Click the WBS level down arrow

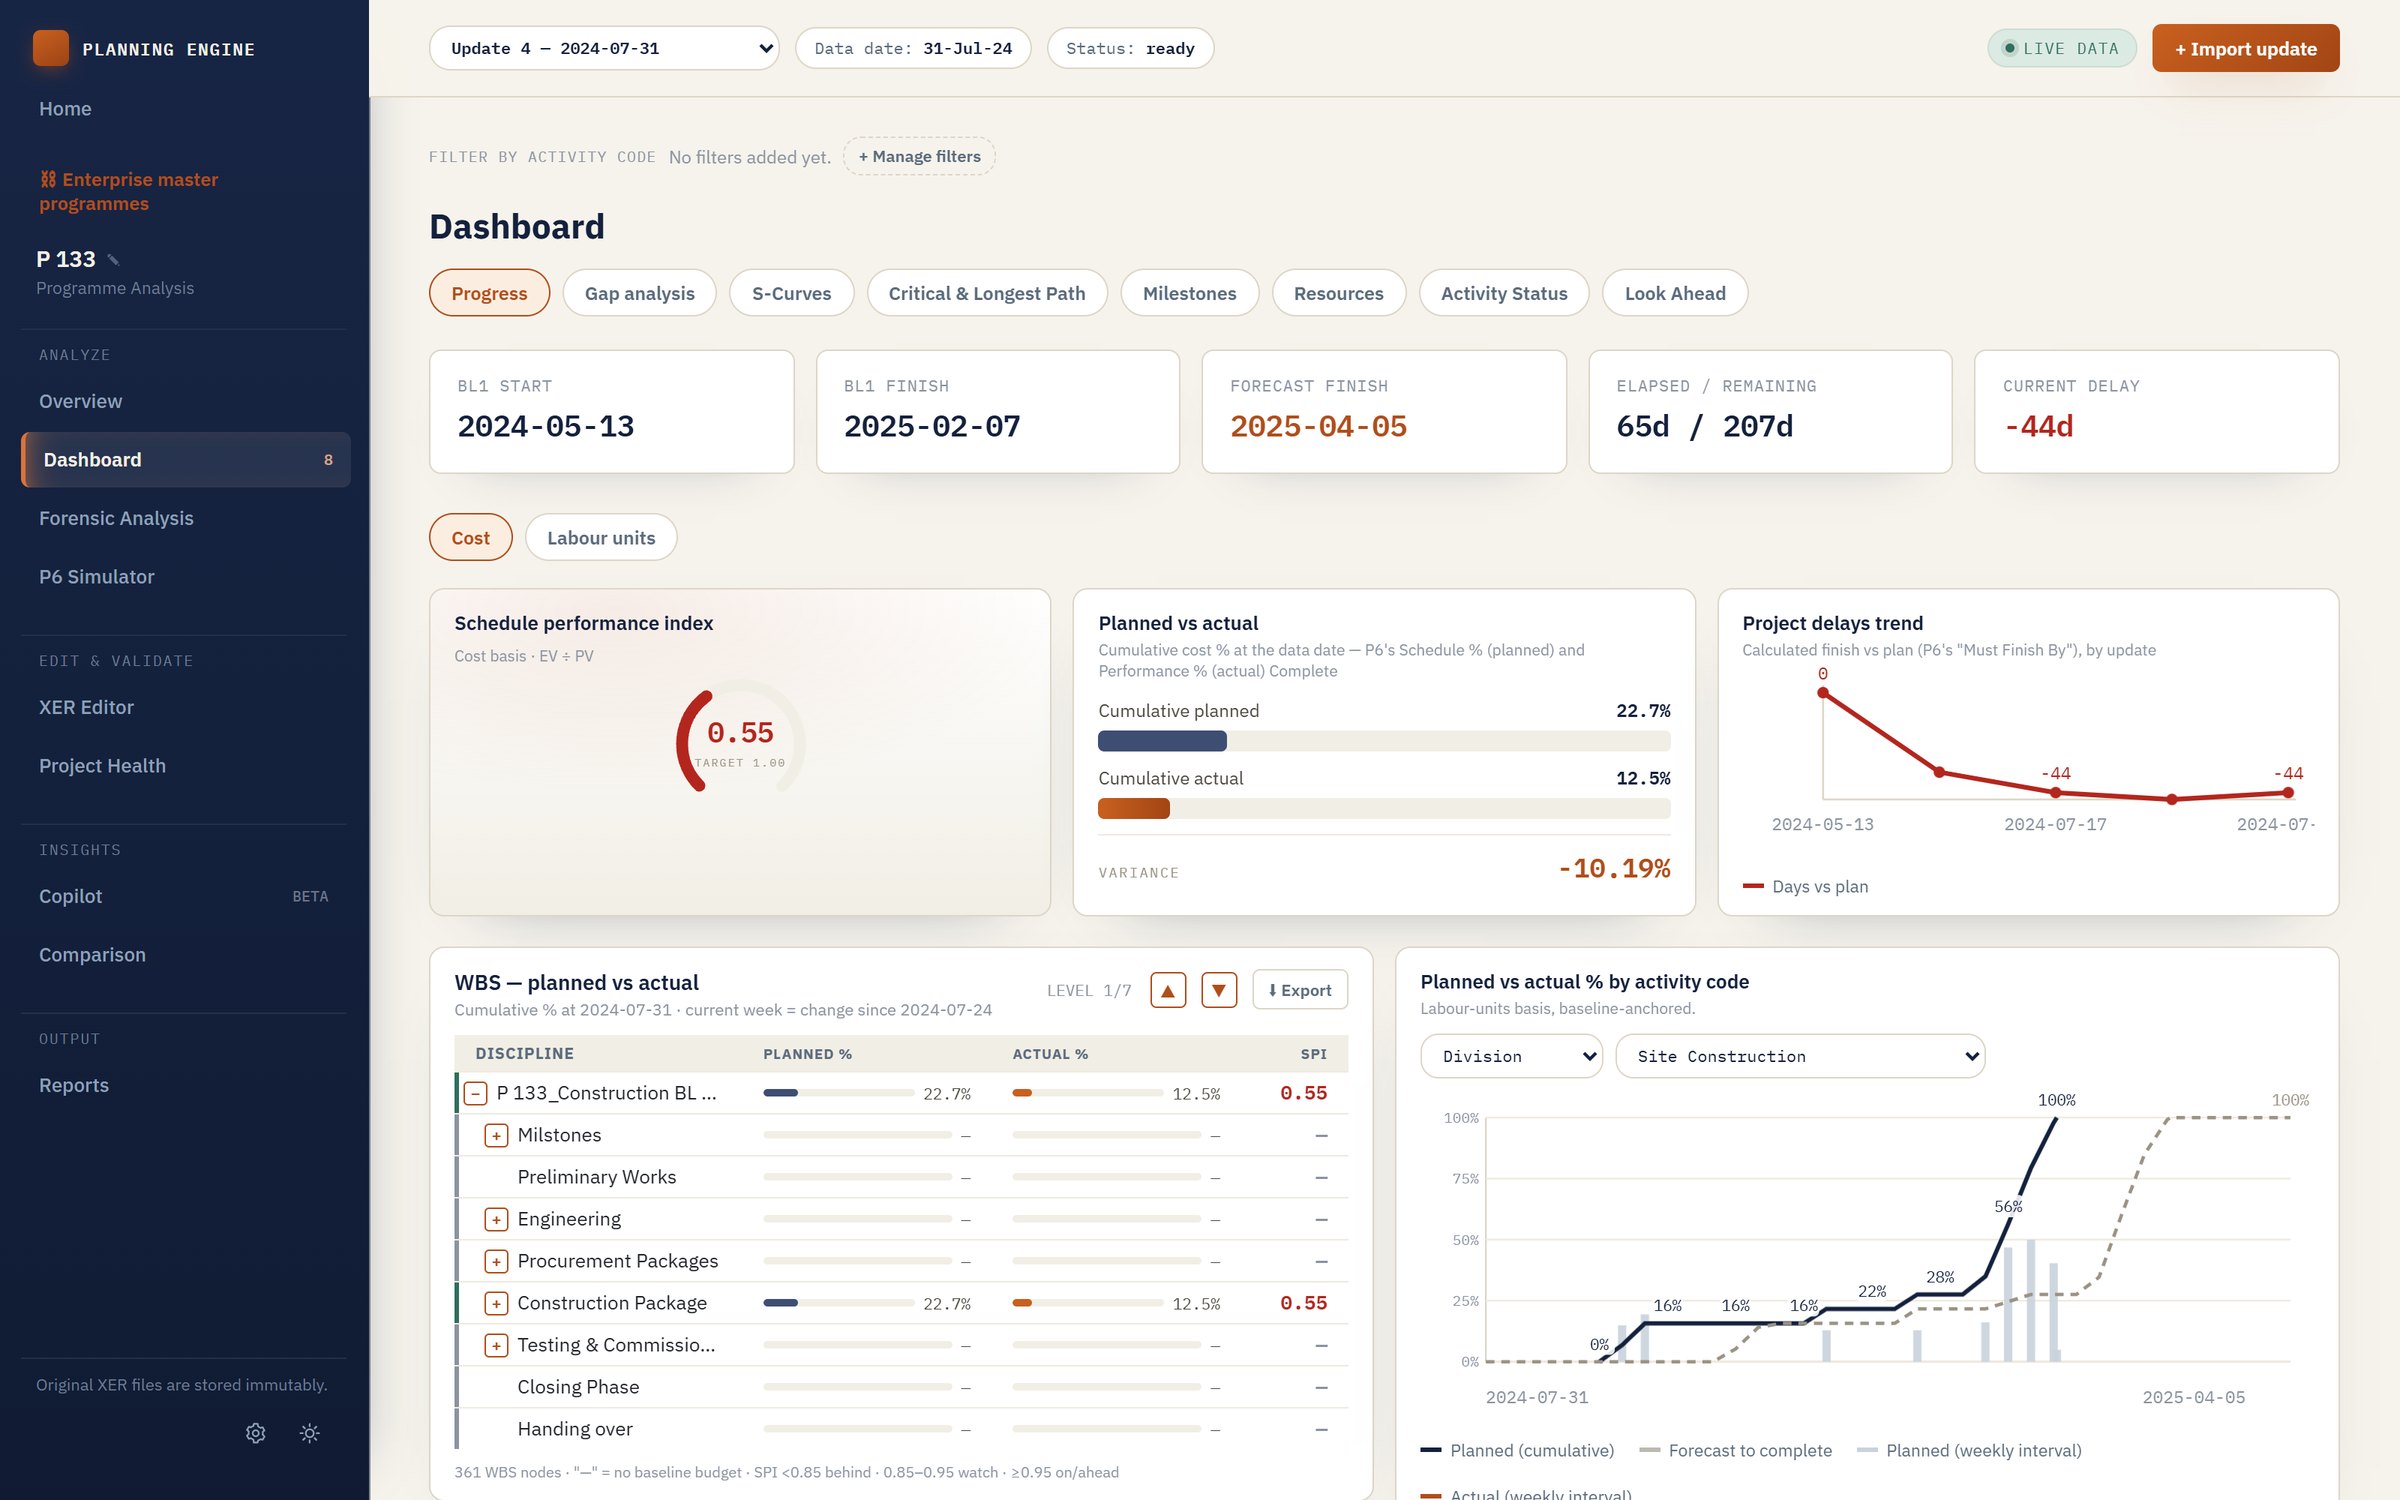point(1219,990)
